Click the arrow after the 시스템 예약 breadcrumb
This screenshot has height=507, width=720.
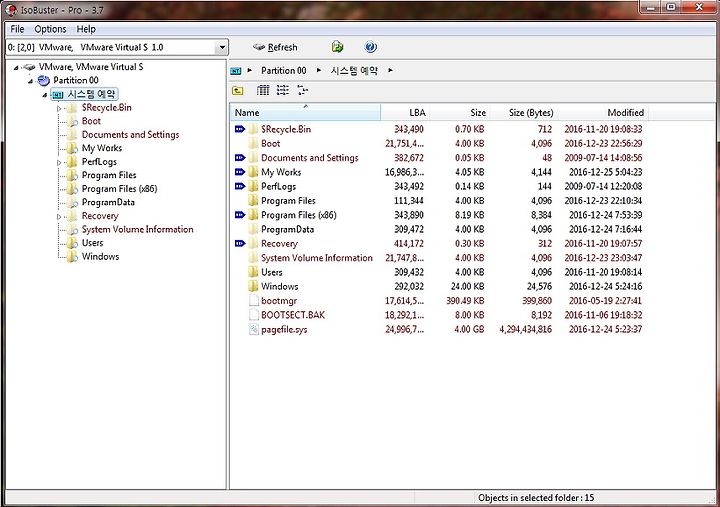point(390,70)
